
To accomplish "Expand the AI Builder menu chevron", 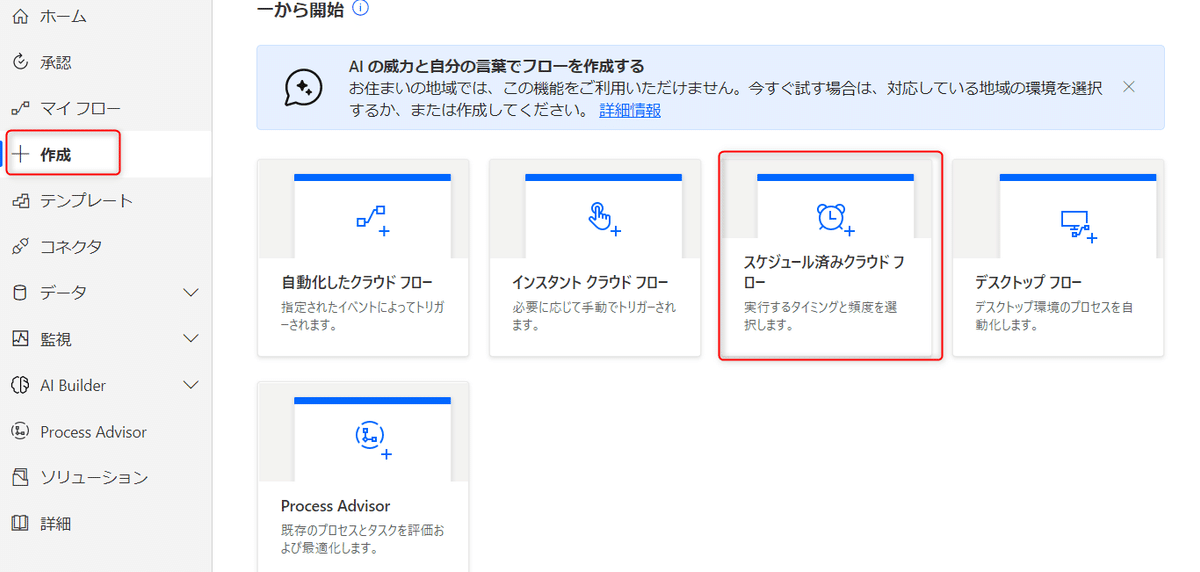I will click(x=192, y=385).
